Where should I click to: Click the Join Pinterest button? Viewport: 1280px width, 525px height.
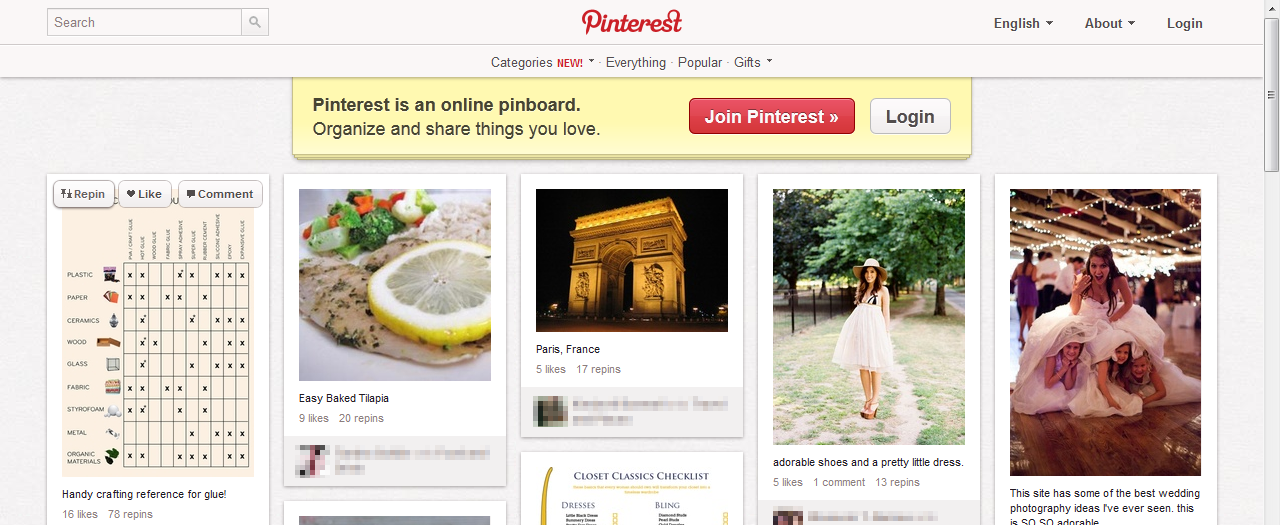(772, 116)
